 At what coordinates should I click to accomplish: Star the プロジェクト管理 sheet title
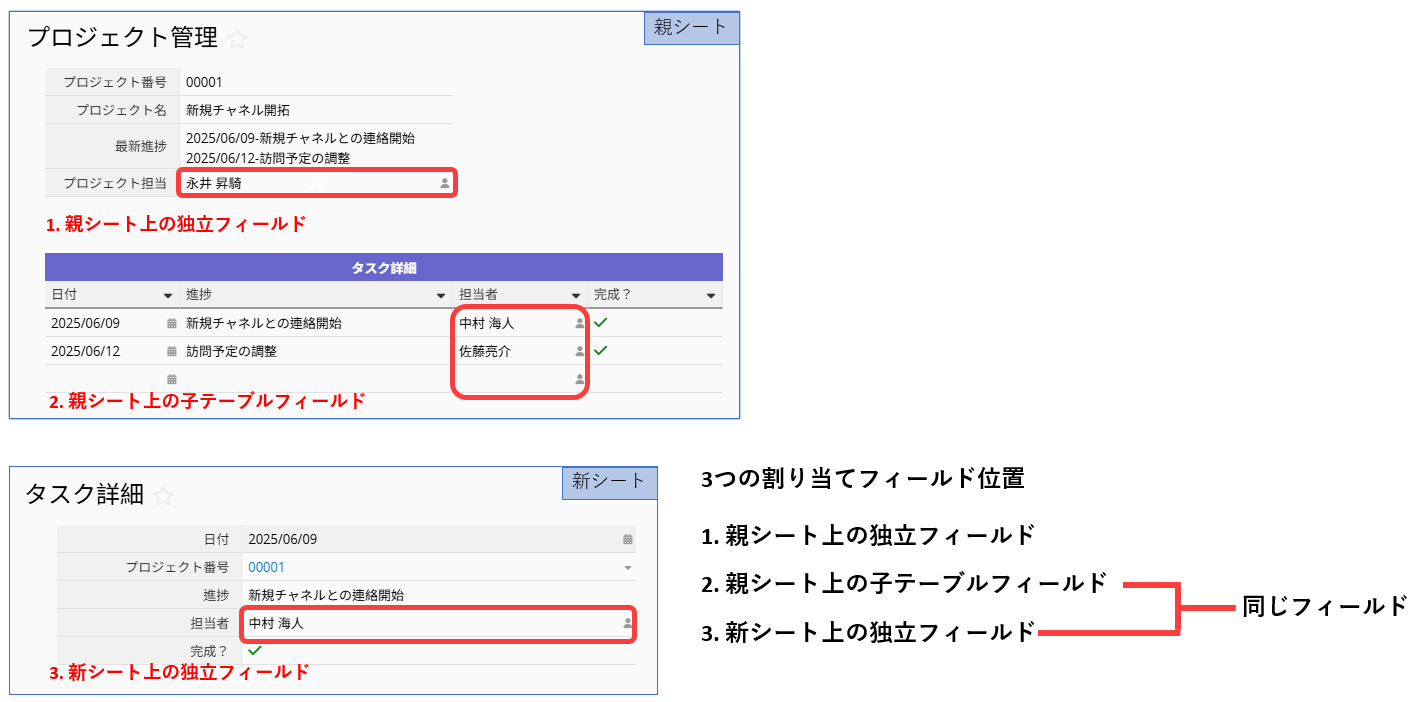237,39
